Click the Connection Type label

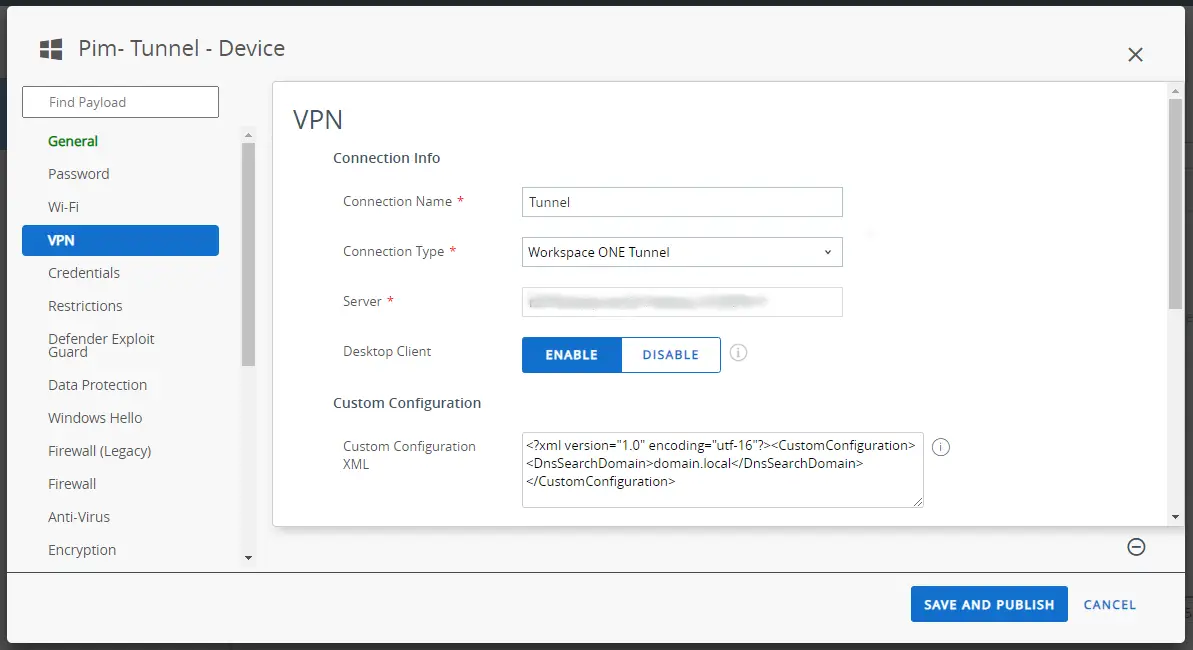click(x=393, y=252)
